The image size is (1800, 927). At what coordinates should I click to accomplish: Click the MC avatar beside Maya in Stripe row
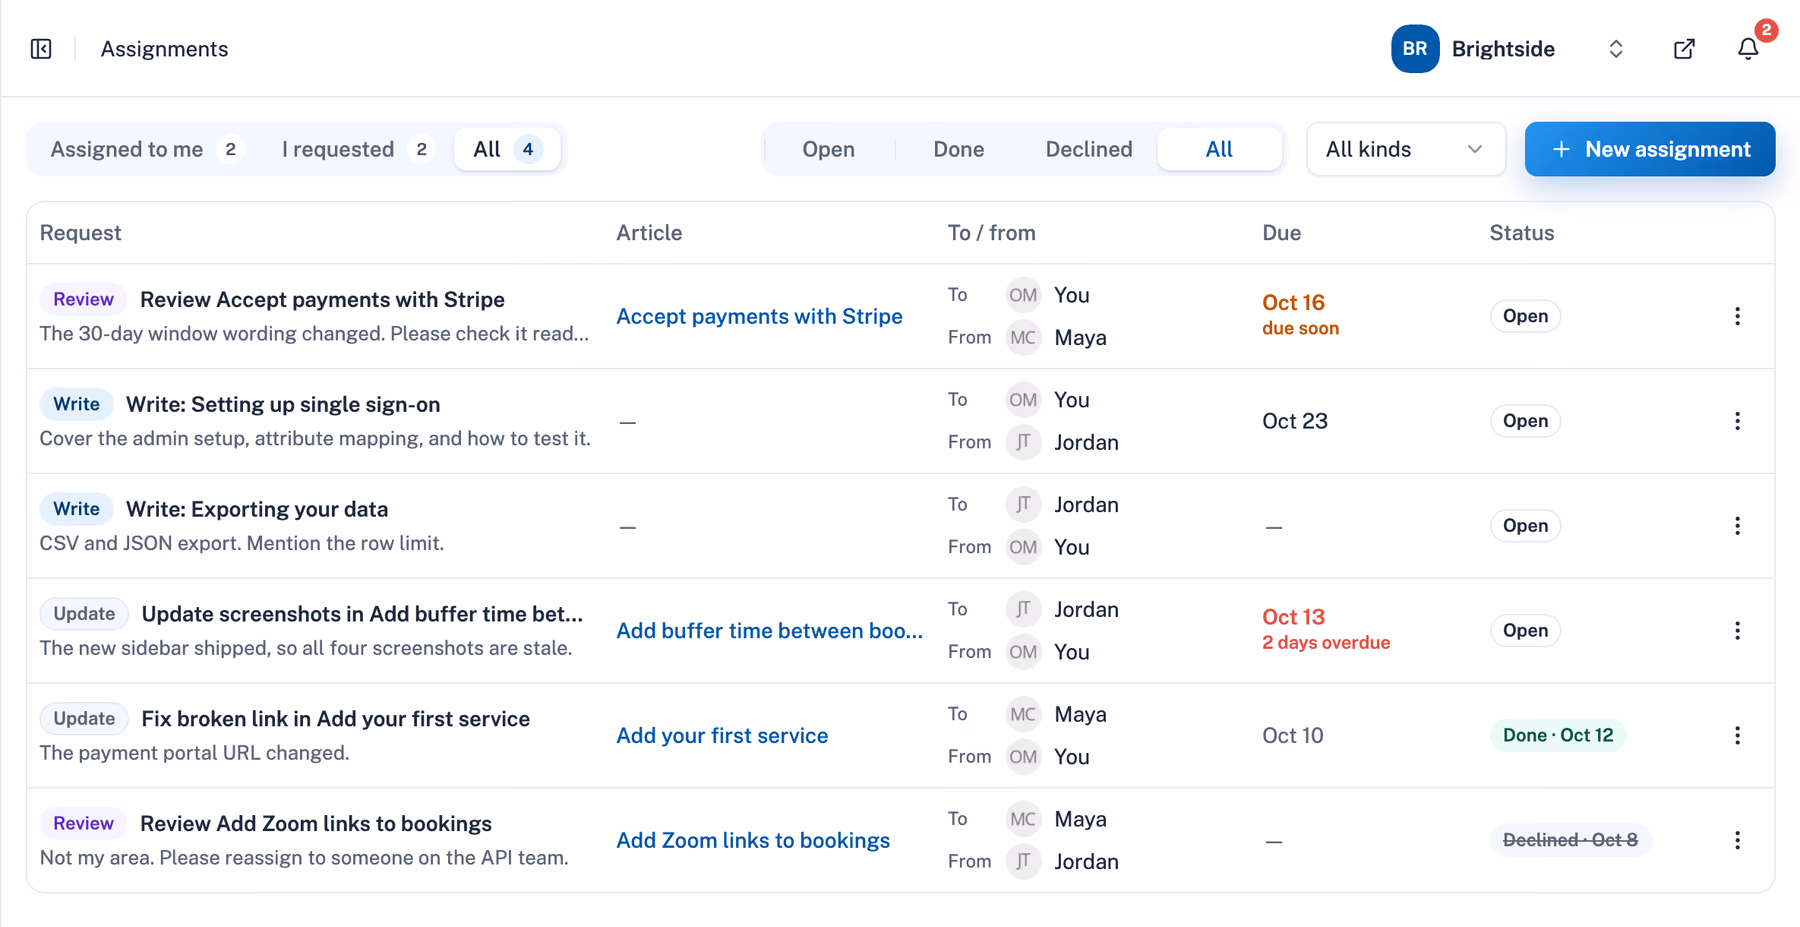pos(1023,337)
